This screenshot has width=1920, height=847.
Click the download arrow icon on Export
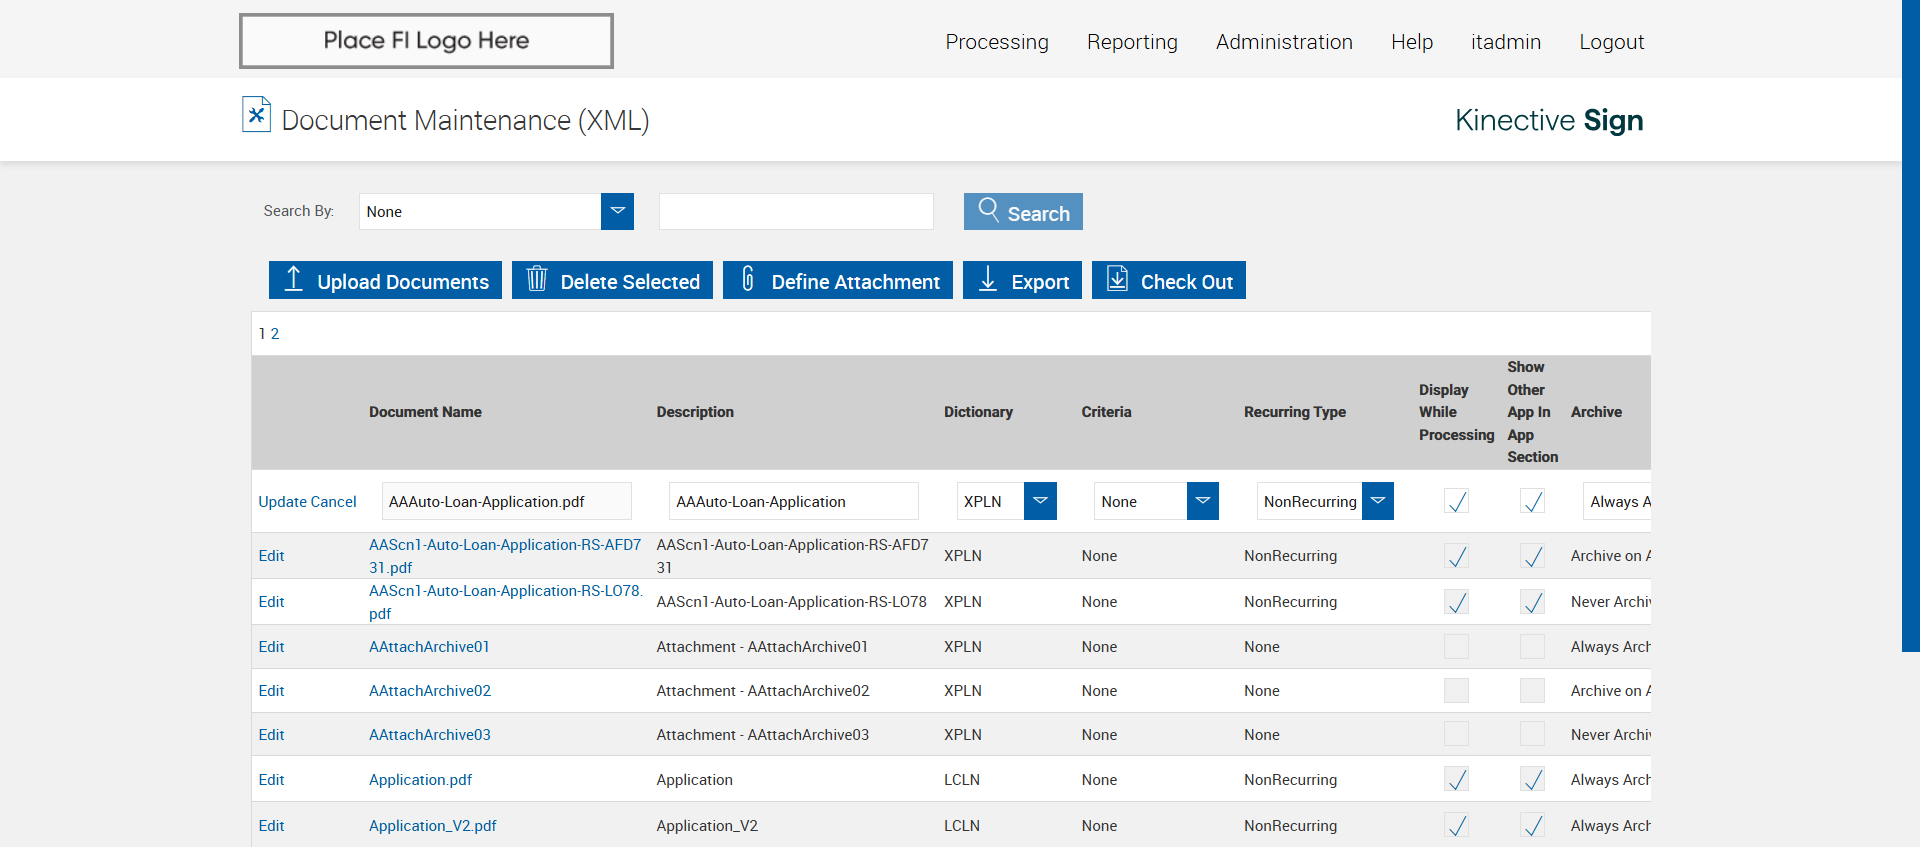click(x=987, y=279)
